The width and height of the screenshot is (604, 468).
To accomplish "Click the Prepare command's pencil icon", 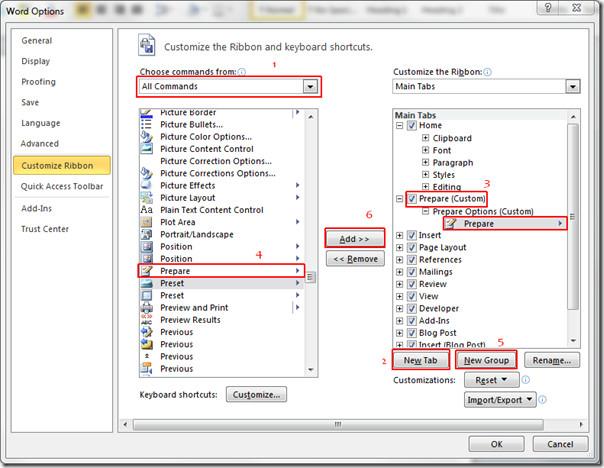I will (x=147, y=271).
